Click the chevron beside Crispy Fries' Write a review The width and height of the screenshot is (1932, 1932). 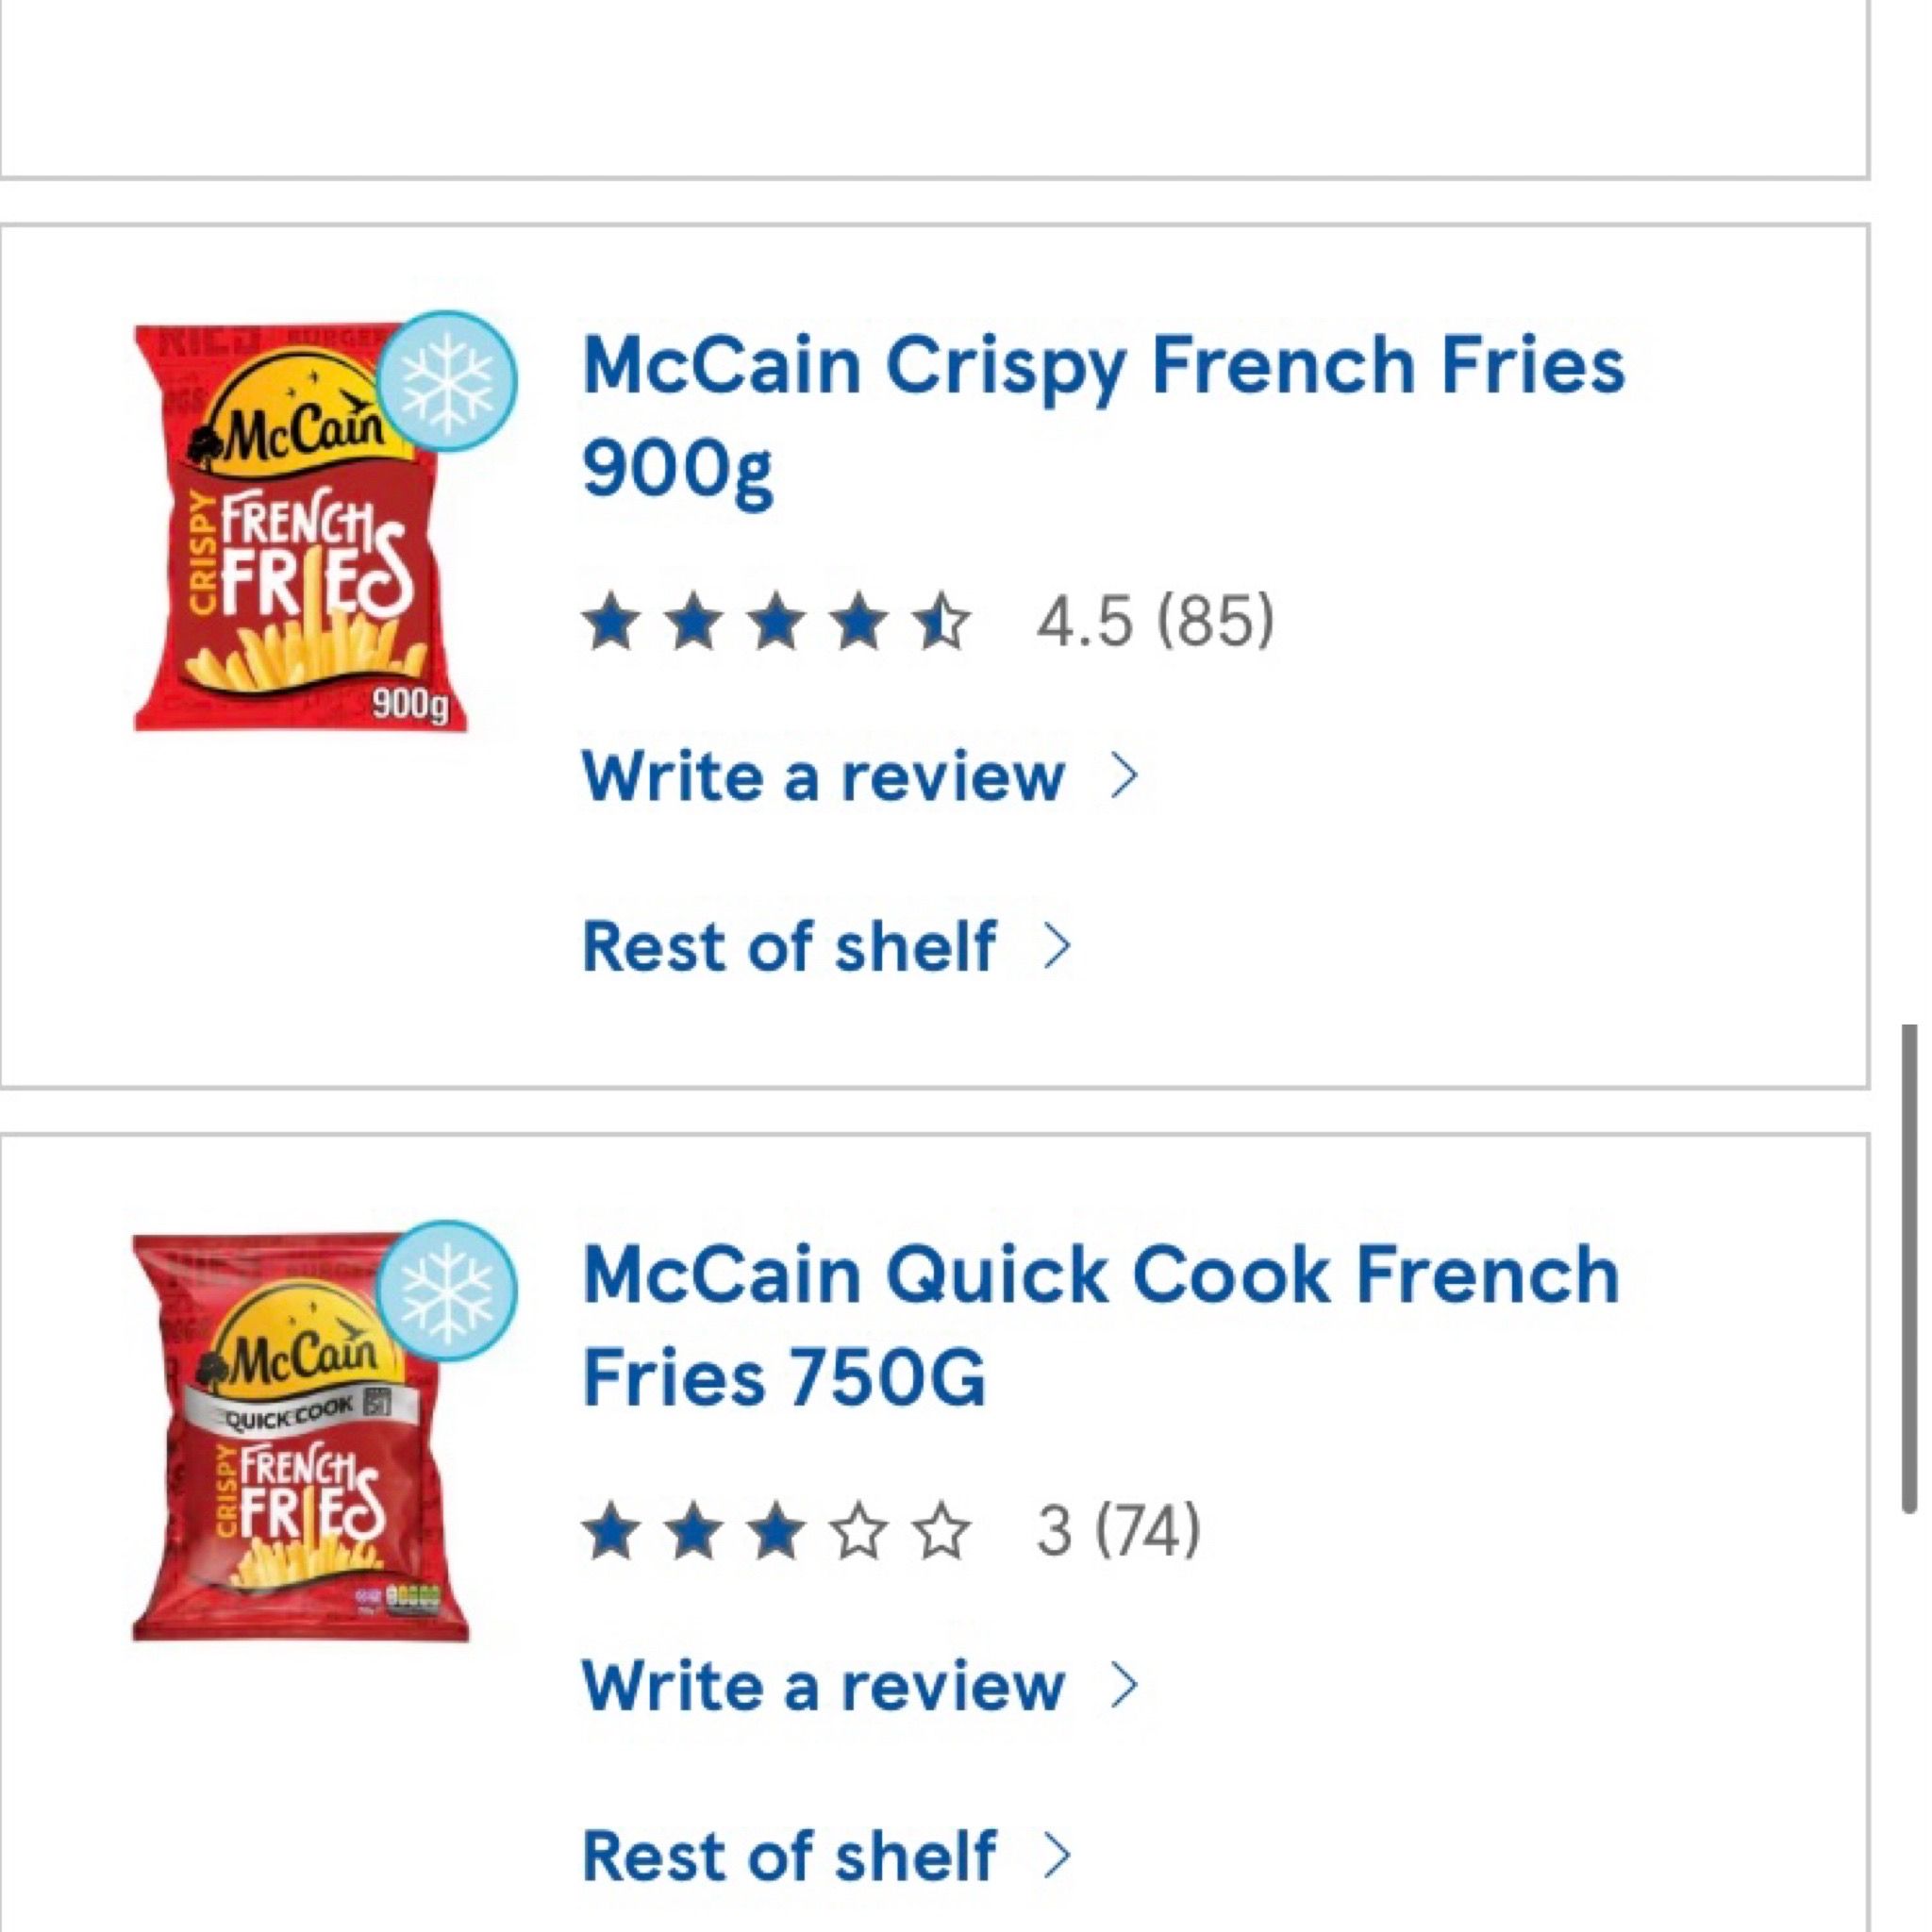[1124, 777]
